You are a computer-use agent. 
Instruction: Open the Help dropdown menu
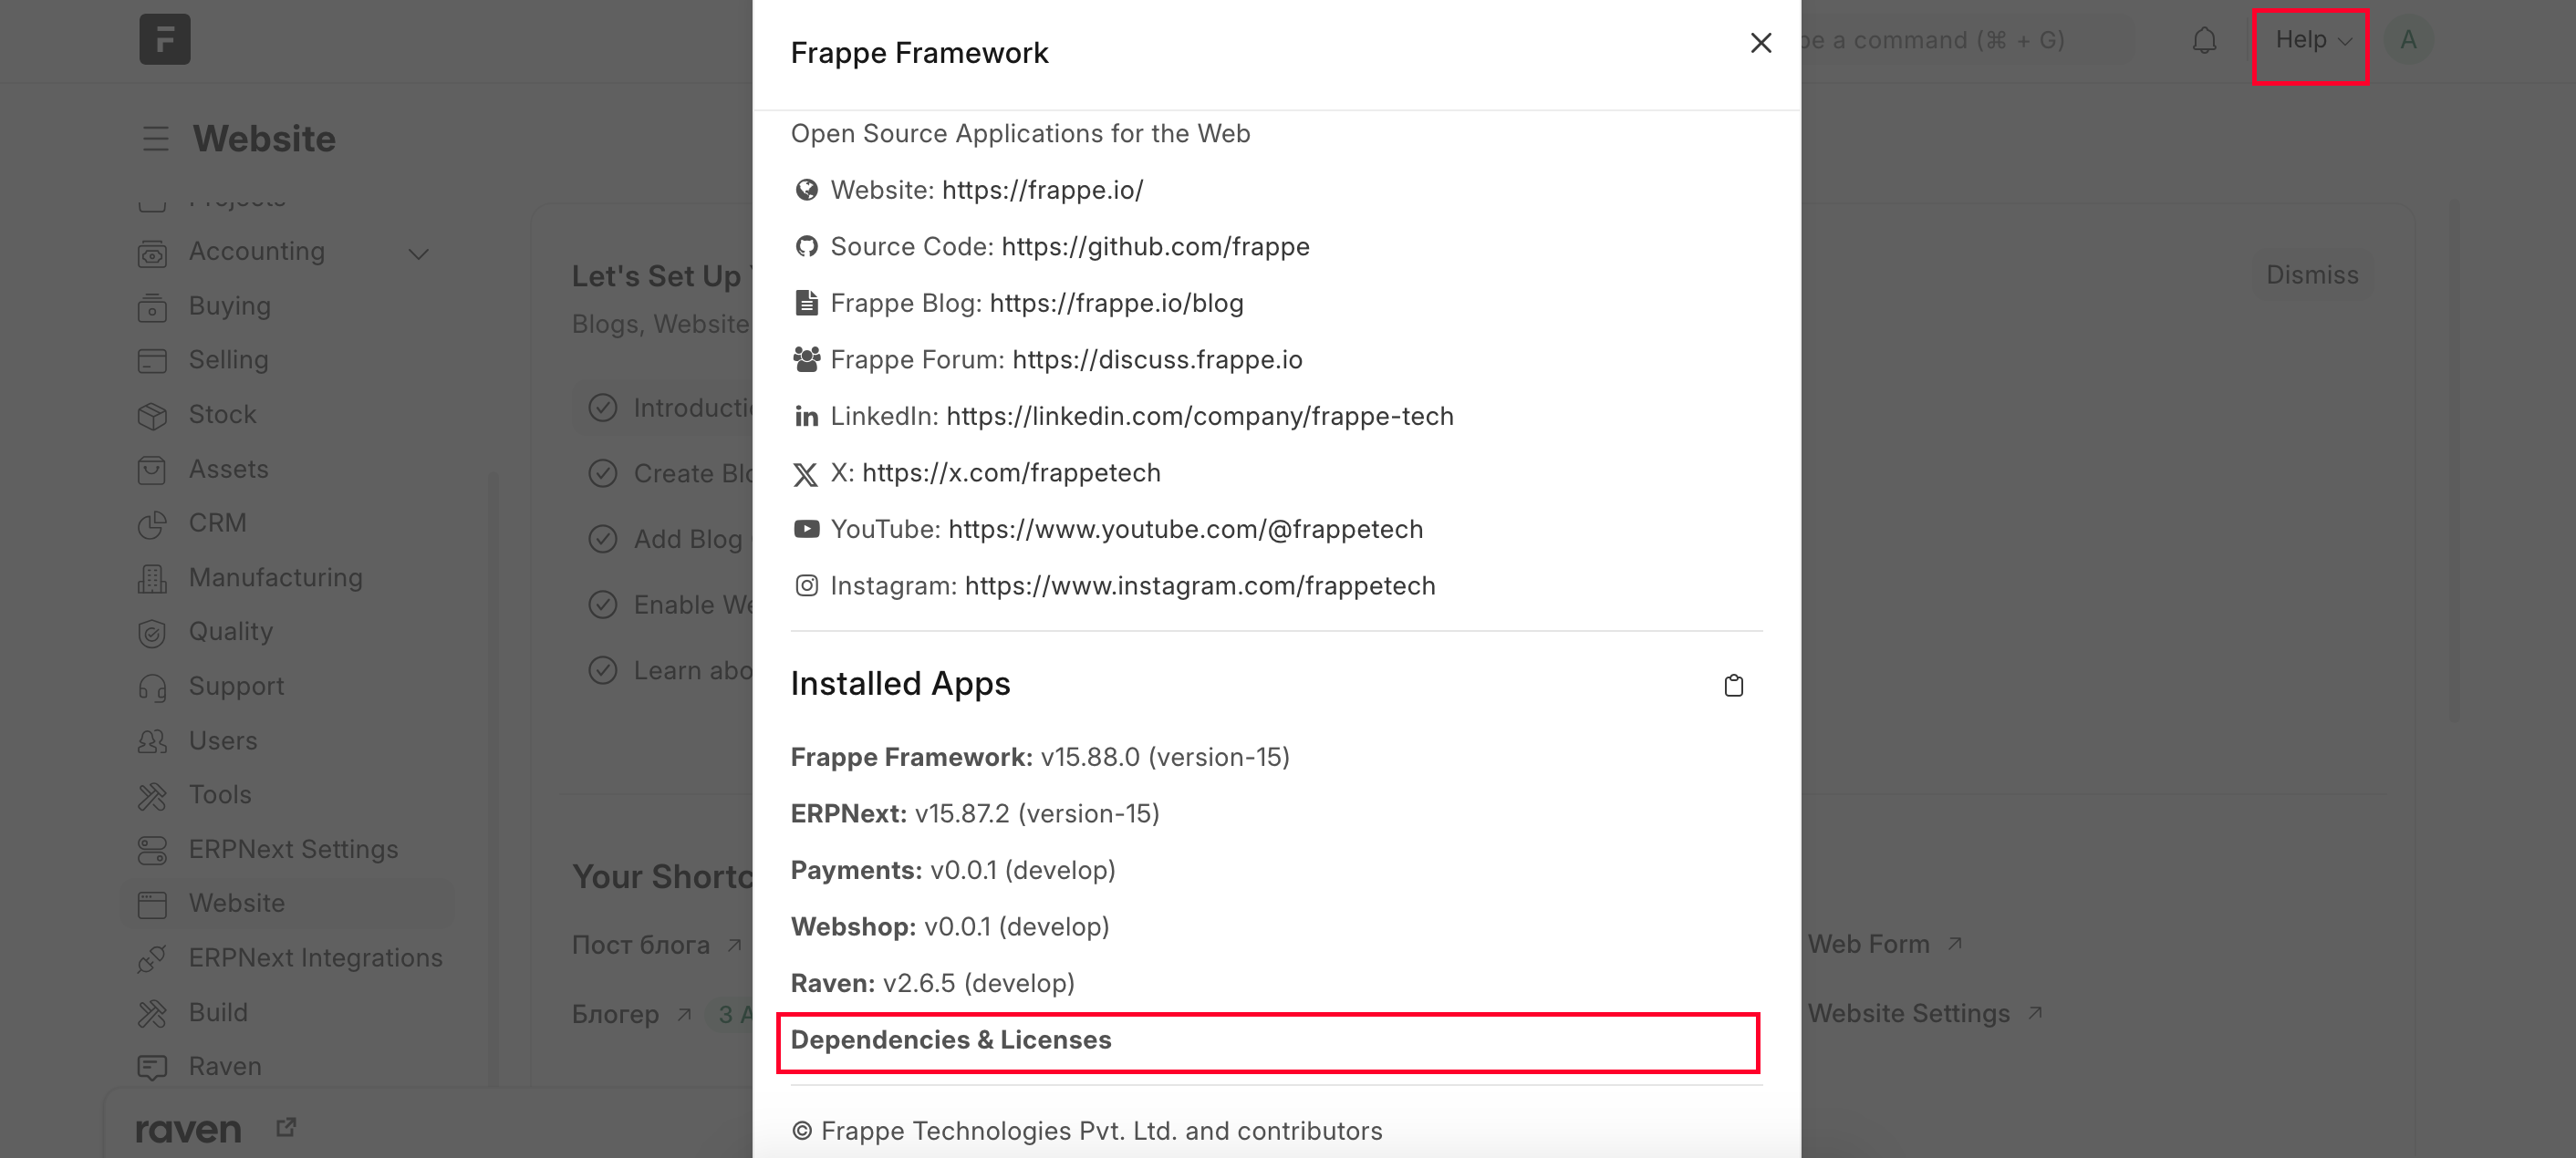click(2311, 41)
